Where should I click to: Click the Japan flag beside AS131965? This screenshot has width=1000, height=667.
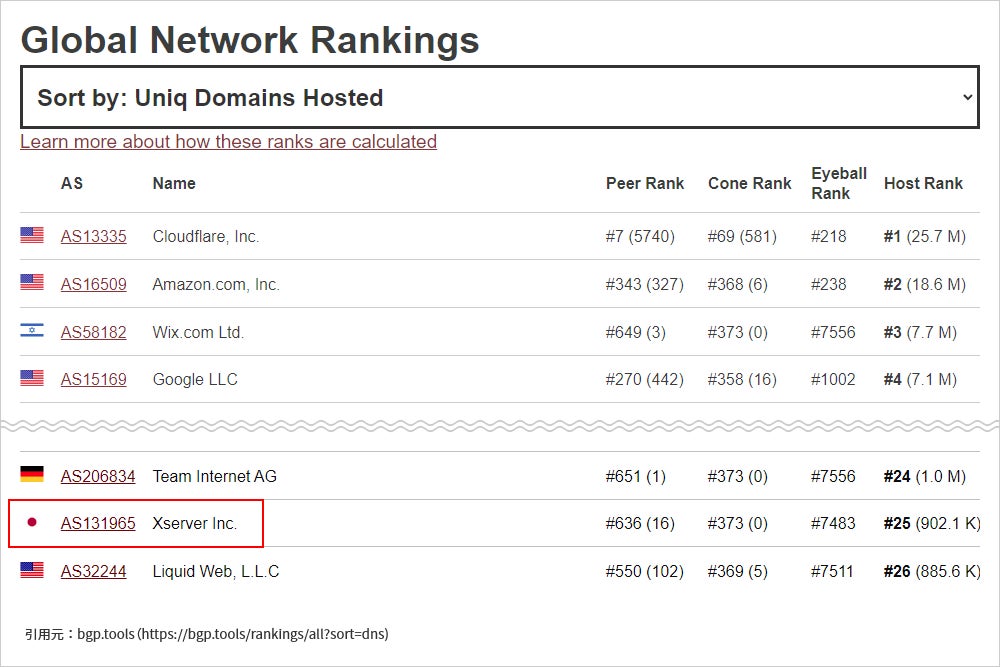coord(32,522)
